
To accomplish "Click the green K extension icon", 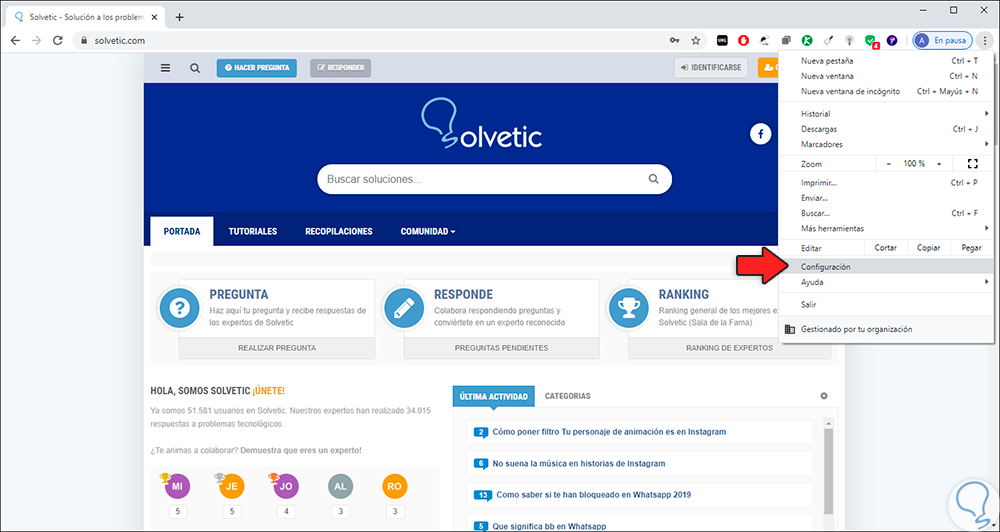I will coord(807,40).
